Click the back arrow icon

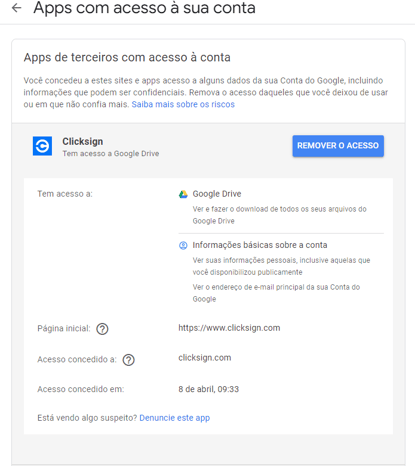[16, 8]
